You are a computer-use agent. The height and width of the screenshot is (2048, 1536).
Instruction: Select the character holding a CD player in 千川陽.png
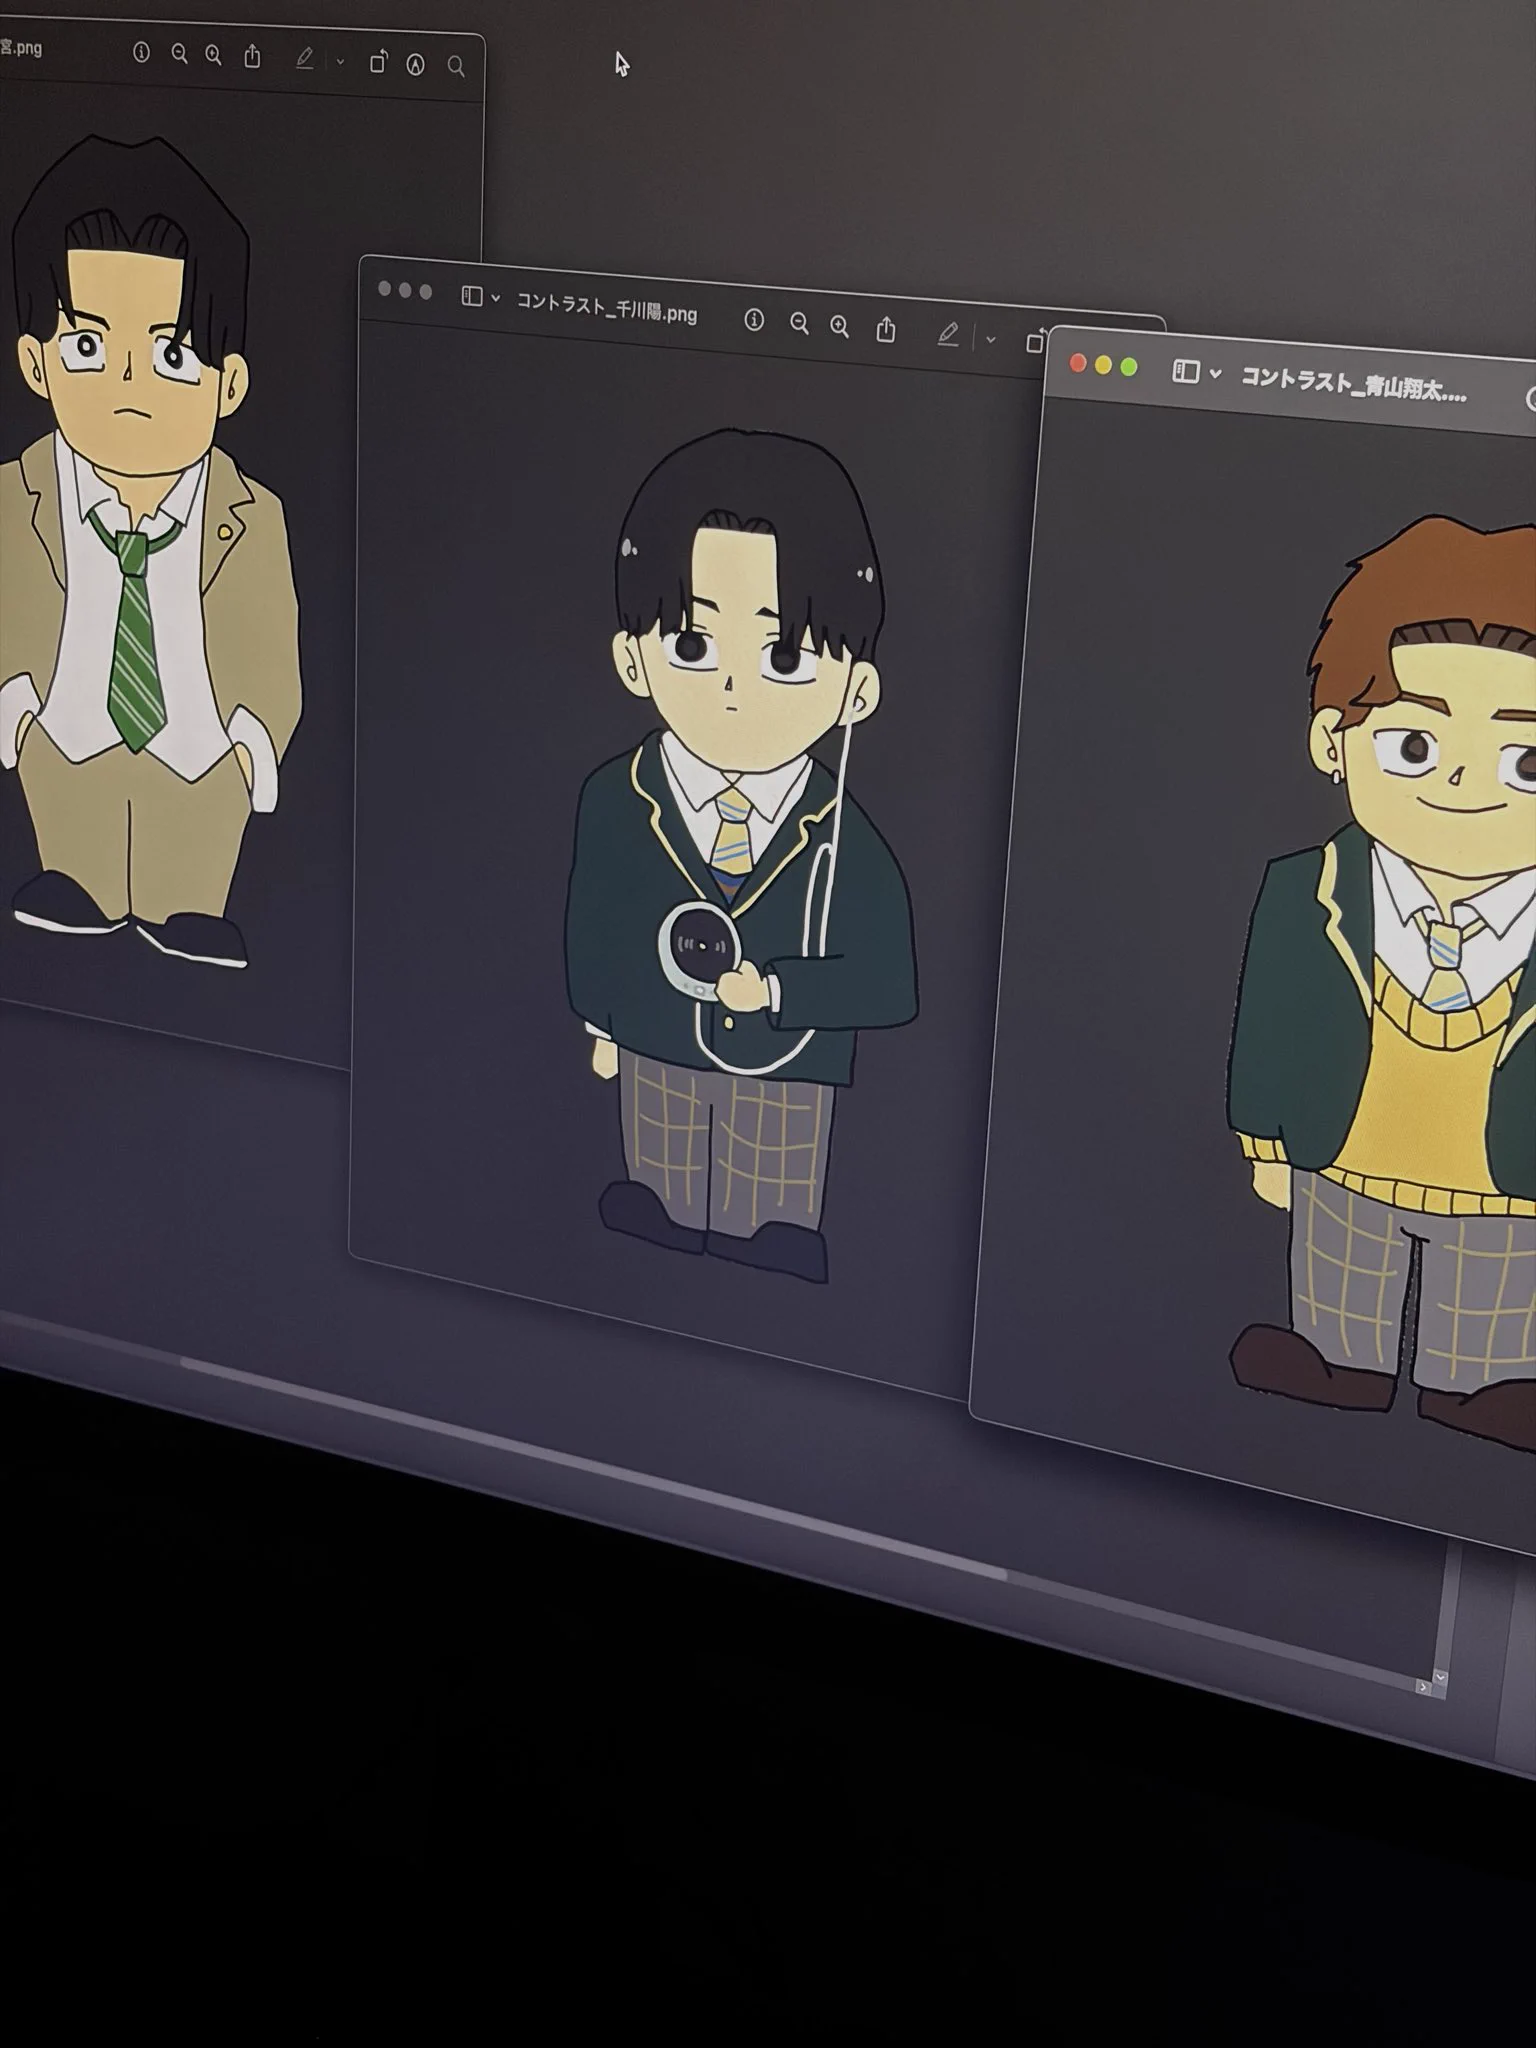740,855
